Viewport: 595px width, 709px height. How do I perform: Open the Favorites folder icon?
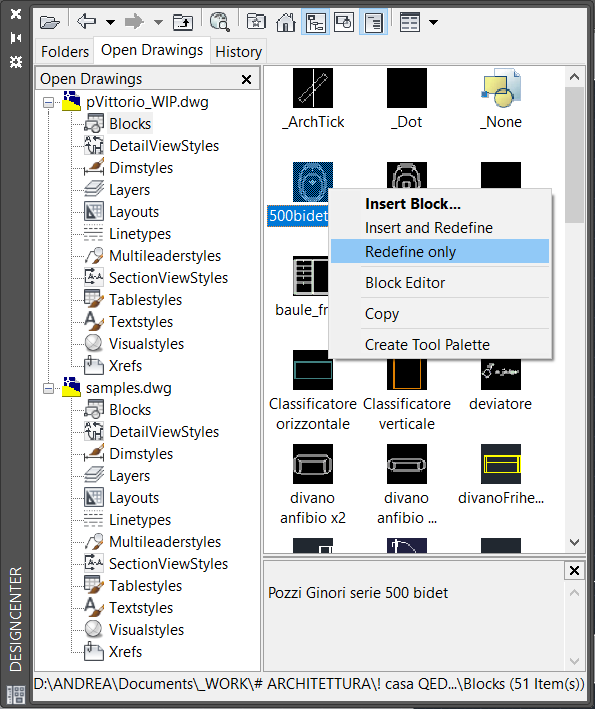256,22
